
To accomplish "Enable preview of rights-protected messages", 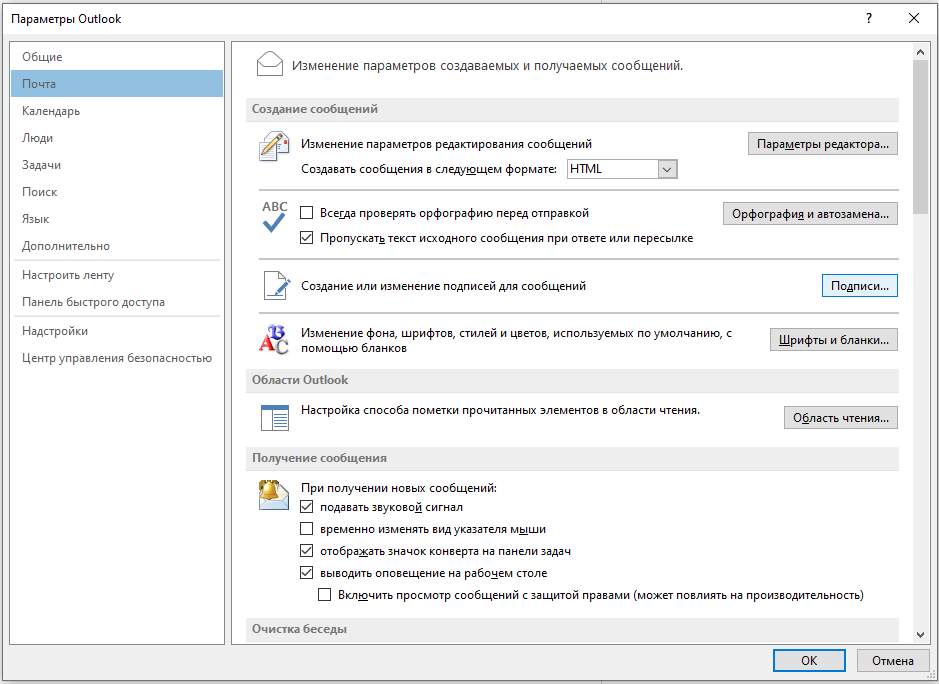I will click(325, 595).
